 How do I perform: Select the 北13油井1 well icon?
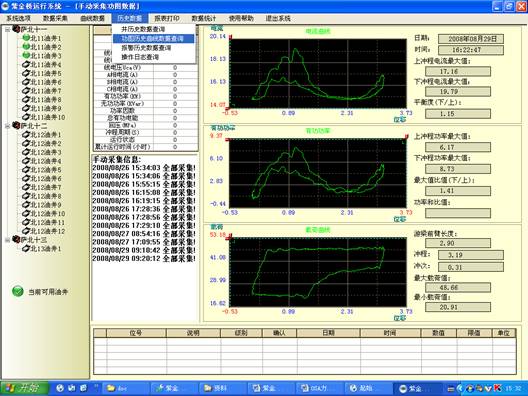click(26, 249)
